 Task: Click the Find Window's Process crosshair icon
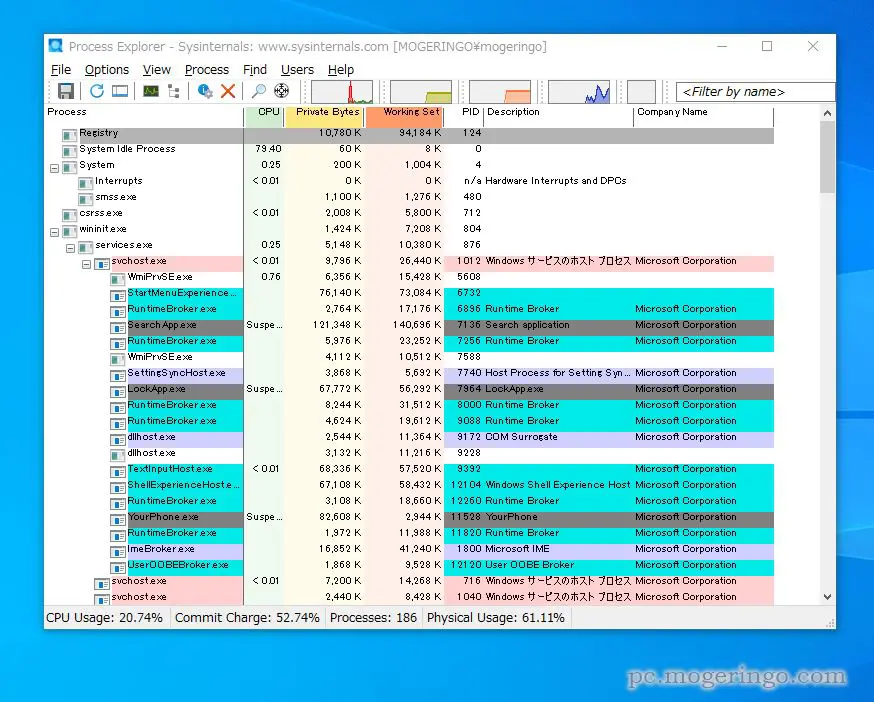point(281,91)
